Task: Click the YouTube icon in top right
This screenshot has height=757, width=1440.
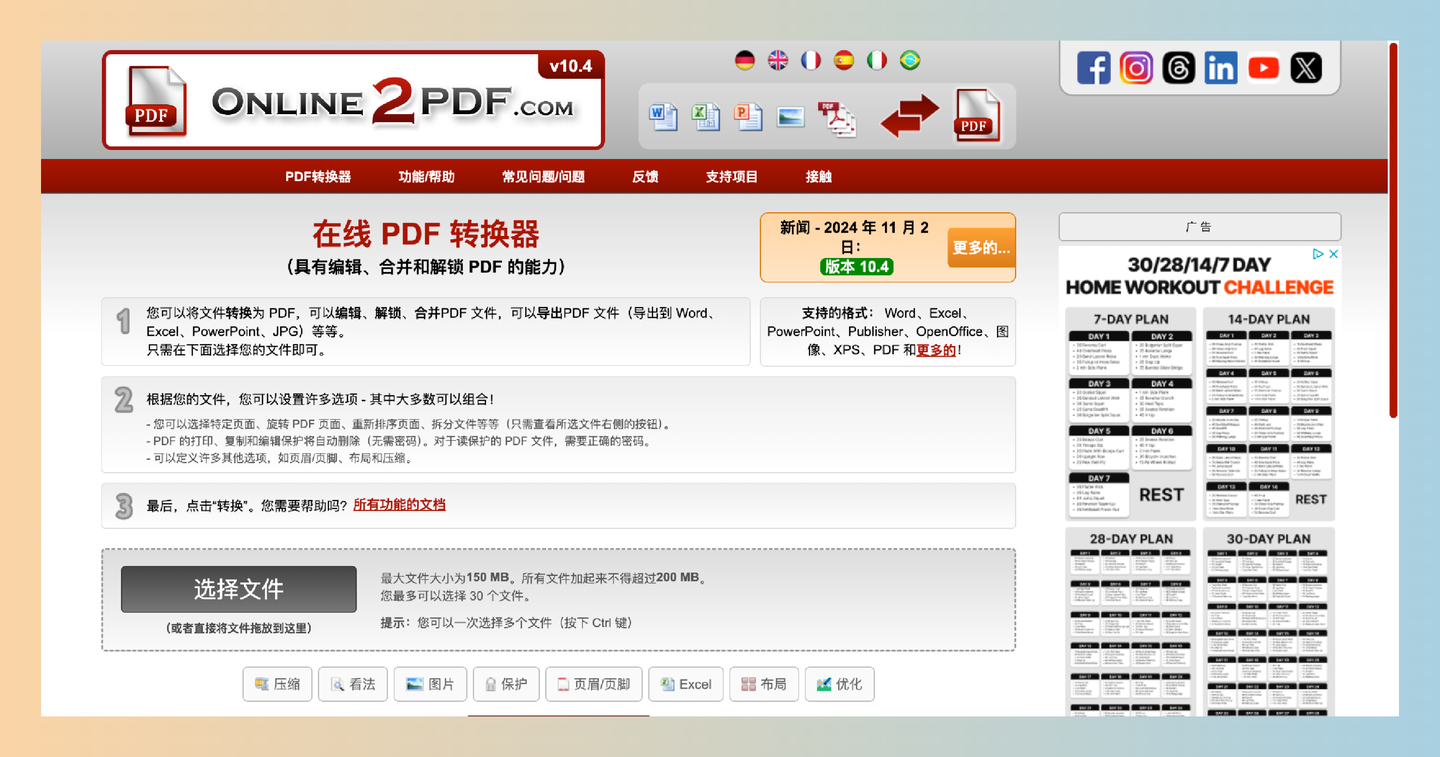Action: 1263,67
